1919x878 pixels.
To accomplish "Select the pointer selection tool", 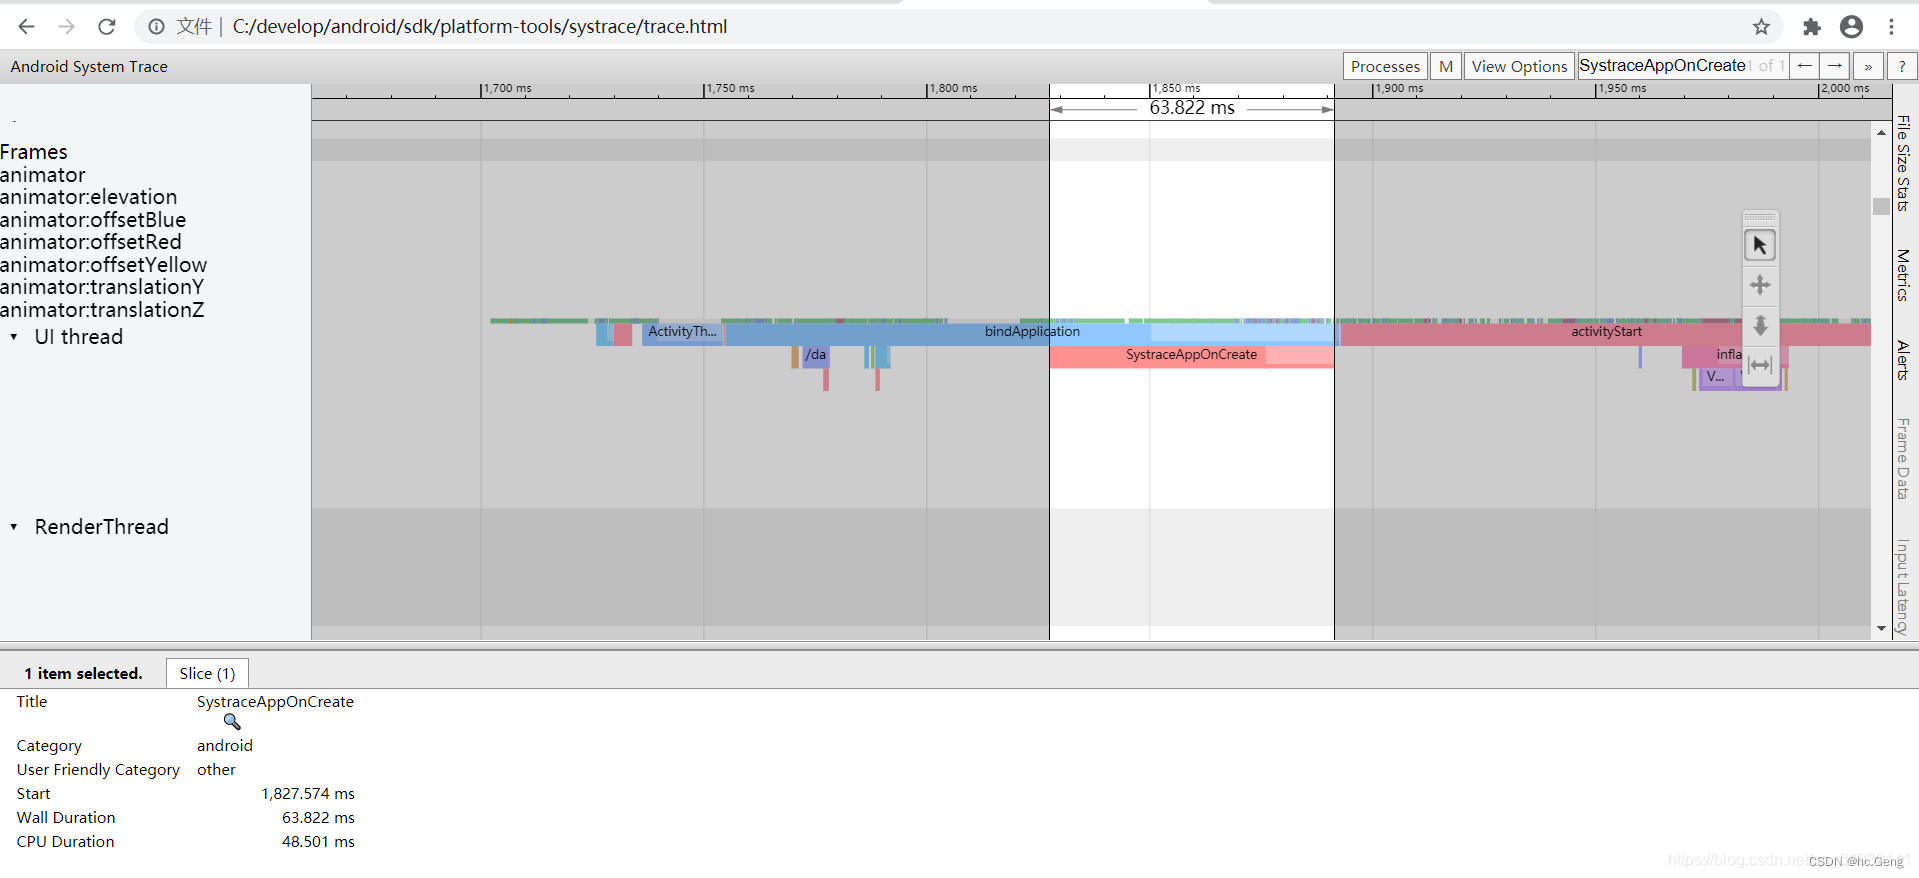I will 1760,245.
